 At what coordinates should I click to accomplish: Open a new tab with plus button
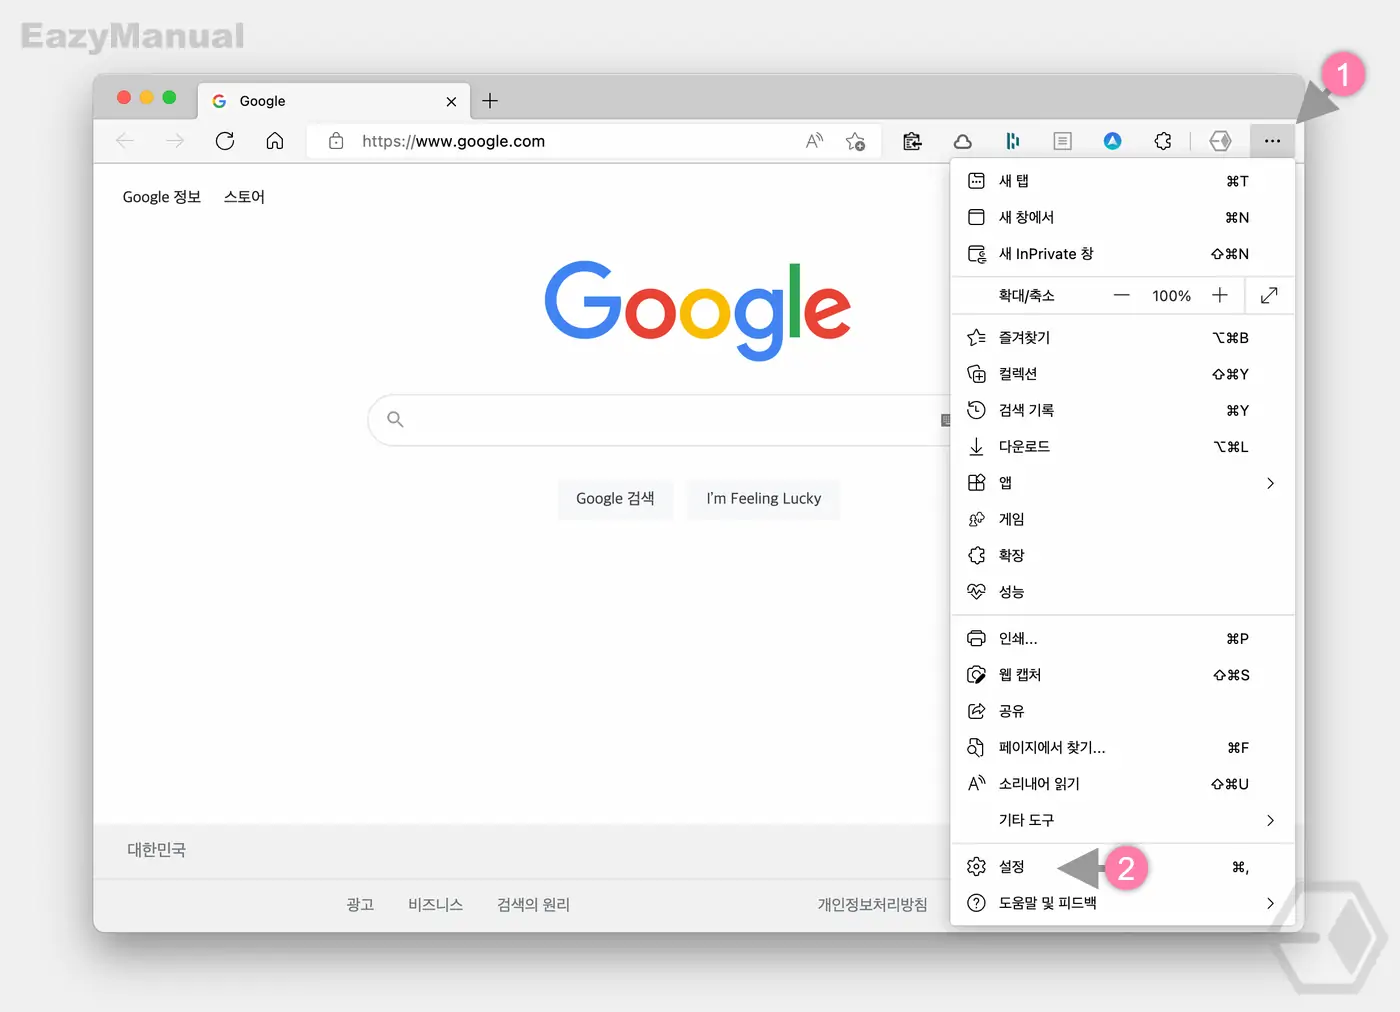[x=490, y=101]
